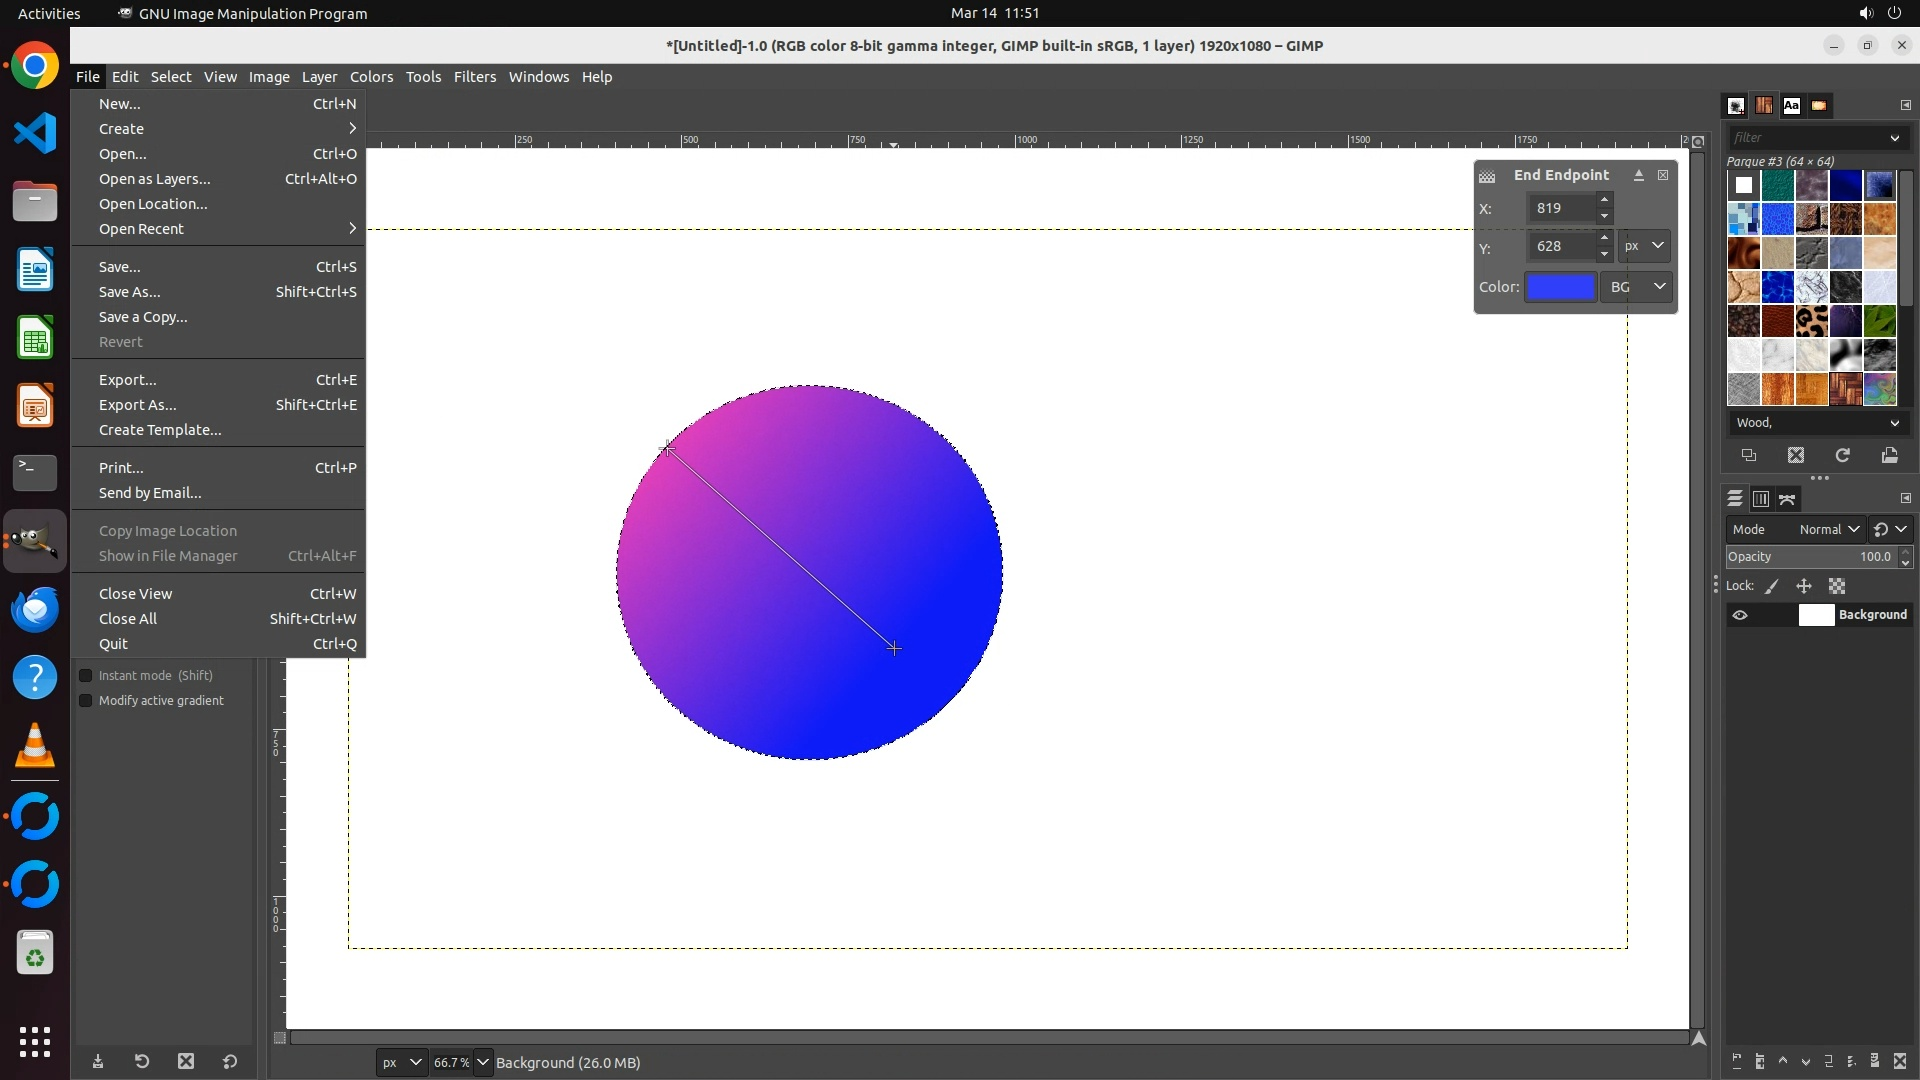This screenshot has width=1920, height=1080.
Task: Click the blue endpoint Color swatch
Action: pyautogui.click(x=1560, y=287)
